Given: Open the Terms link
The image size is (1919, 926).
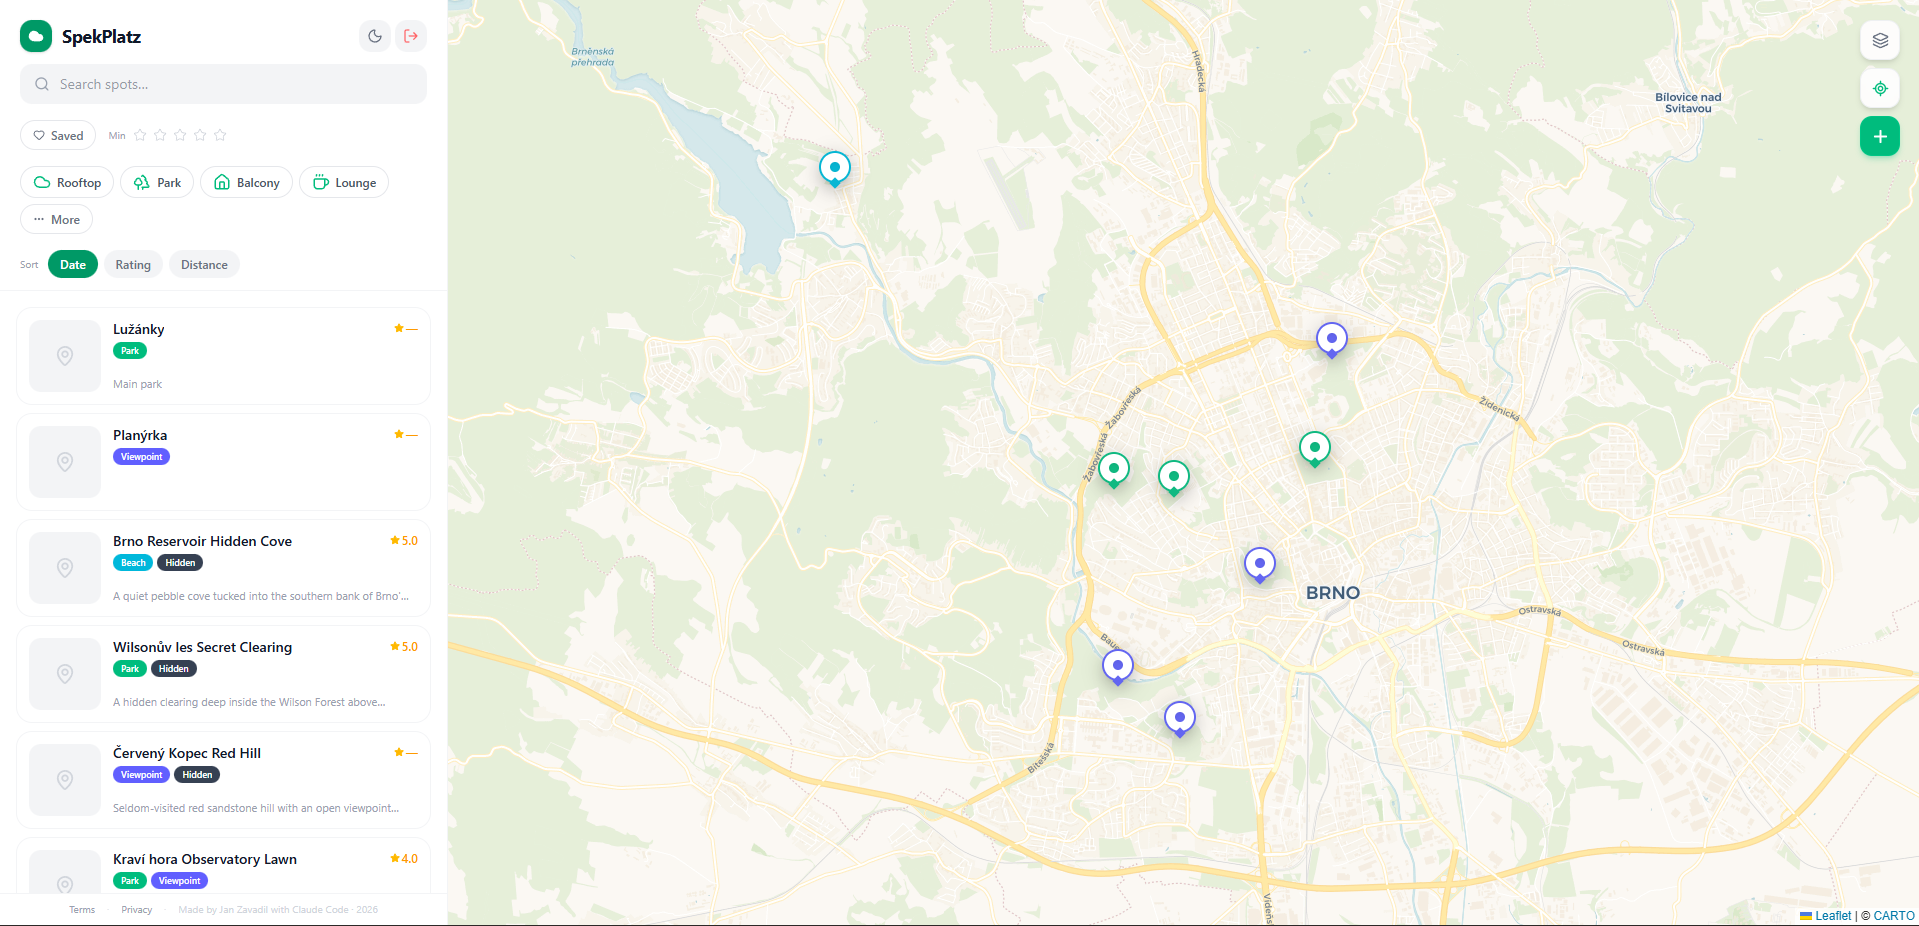Looking at the screenshot, I should pyautogui.click(x=82, y=910).
